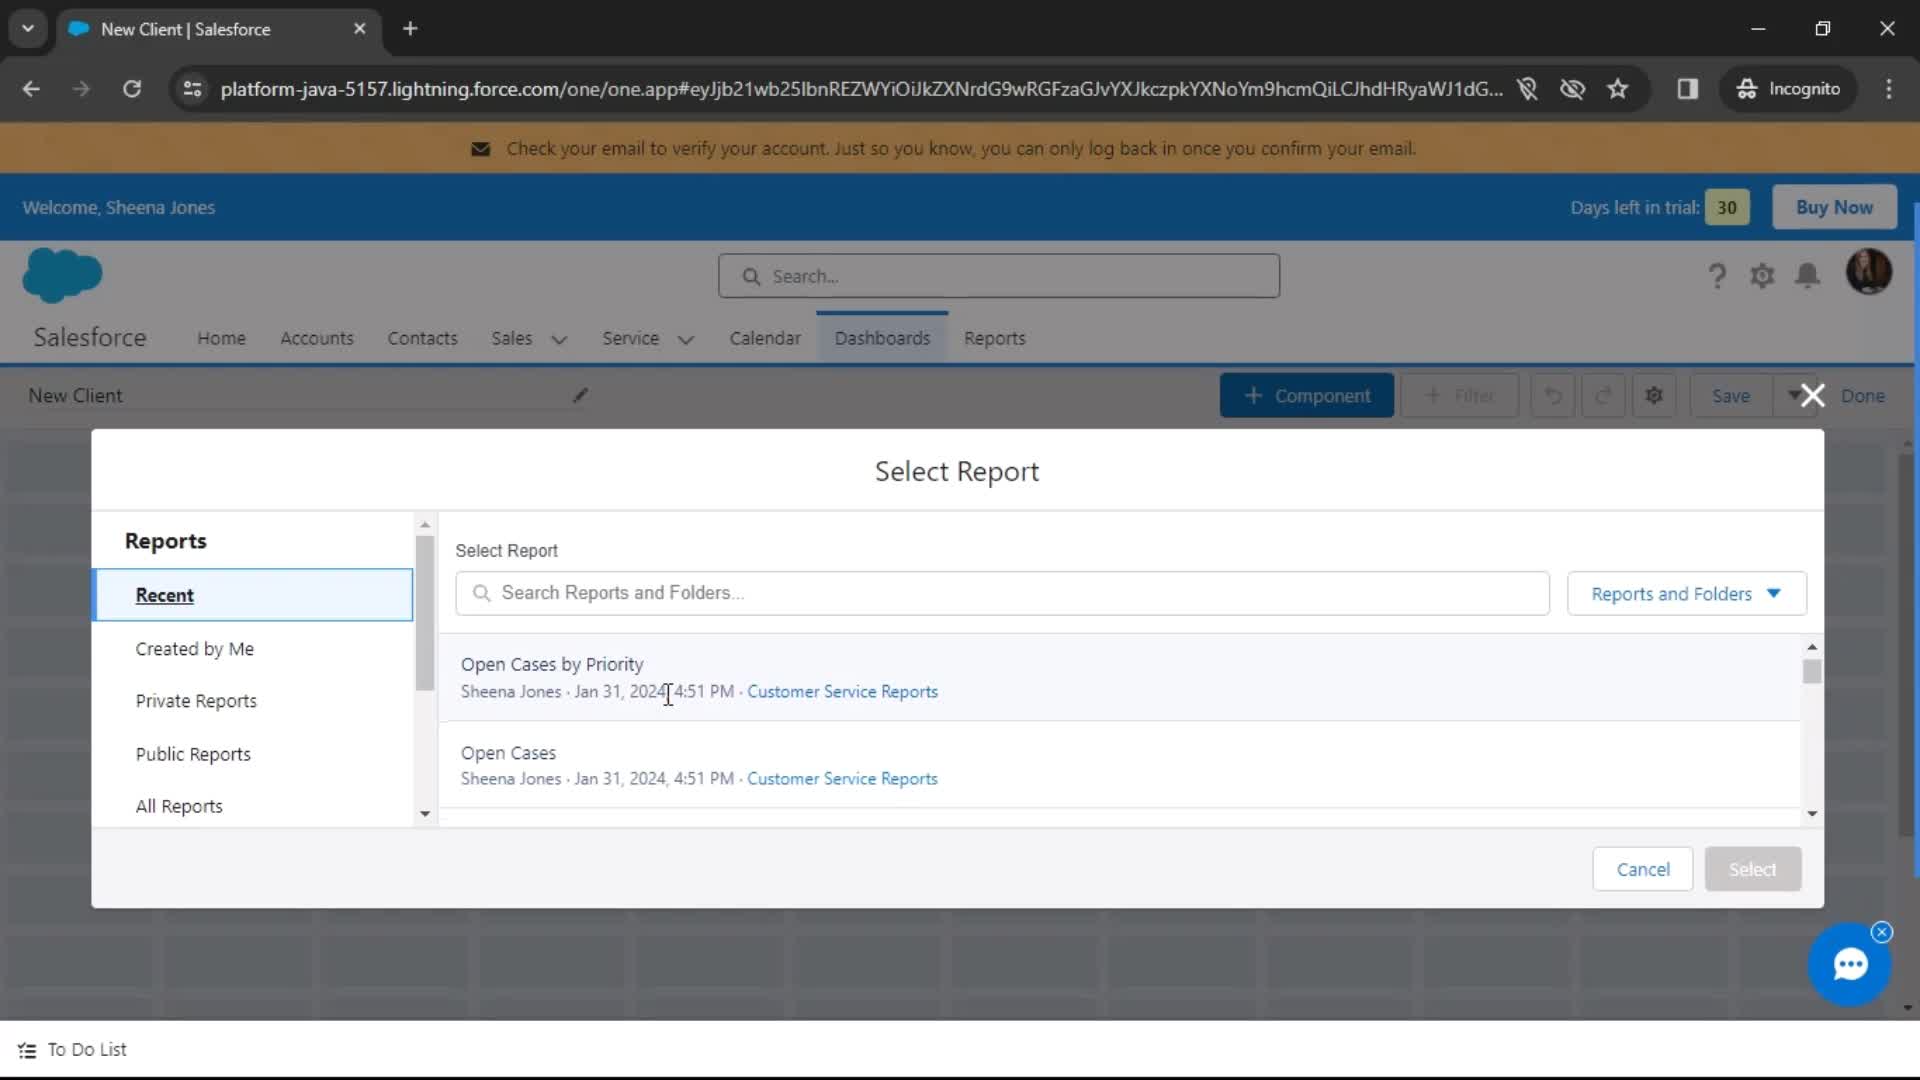Open the Setup gear icon in header
This screenshot has height=1080, width=1920.
[1762, 276]
